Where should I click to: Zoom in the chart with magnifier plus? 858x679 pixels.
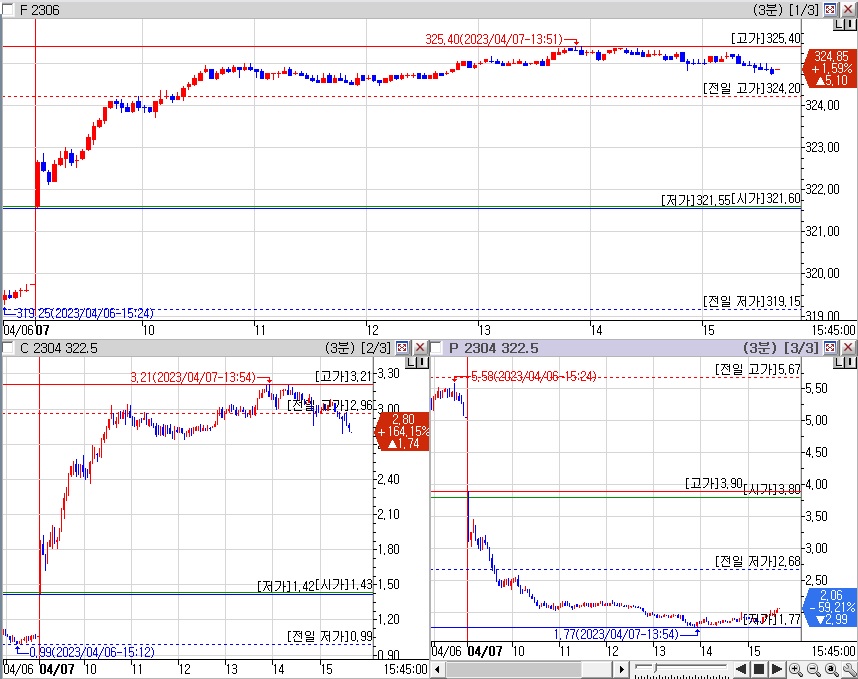pos(796,669)
